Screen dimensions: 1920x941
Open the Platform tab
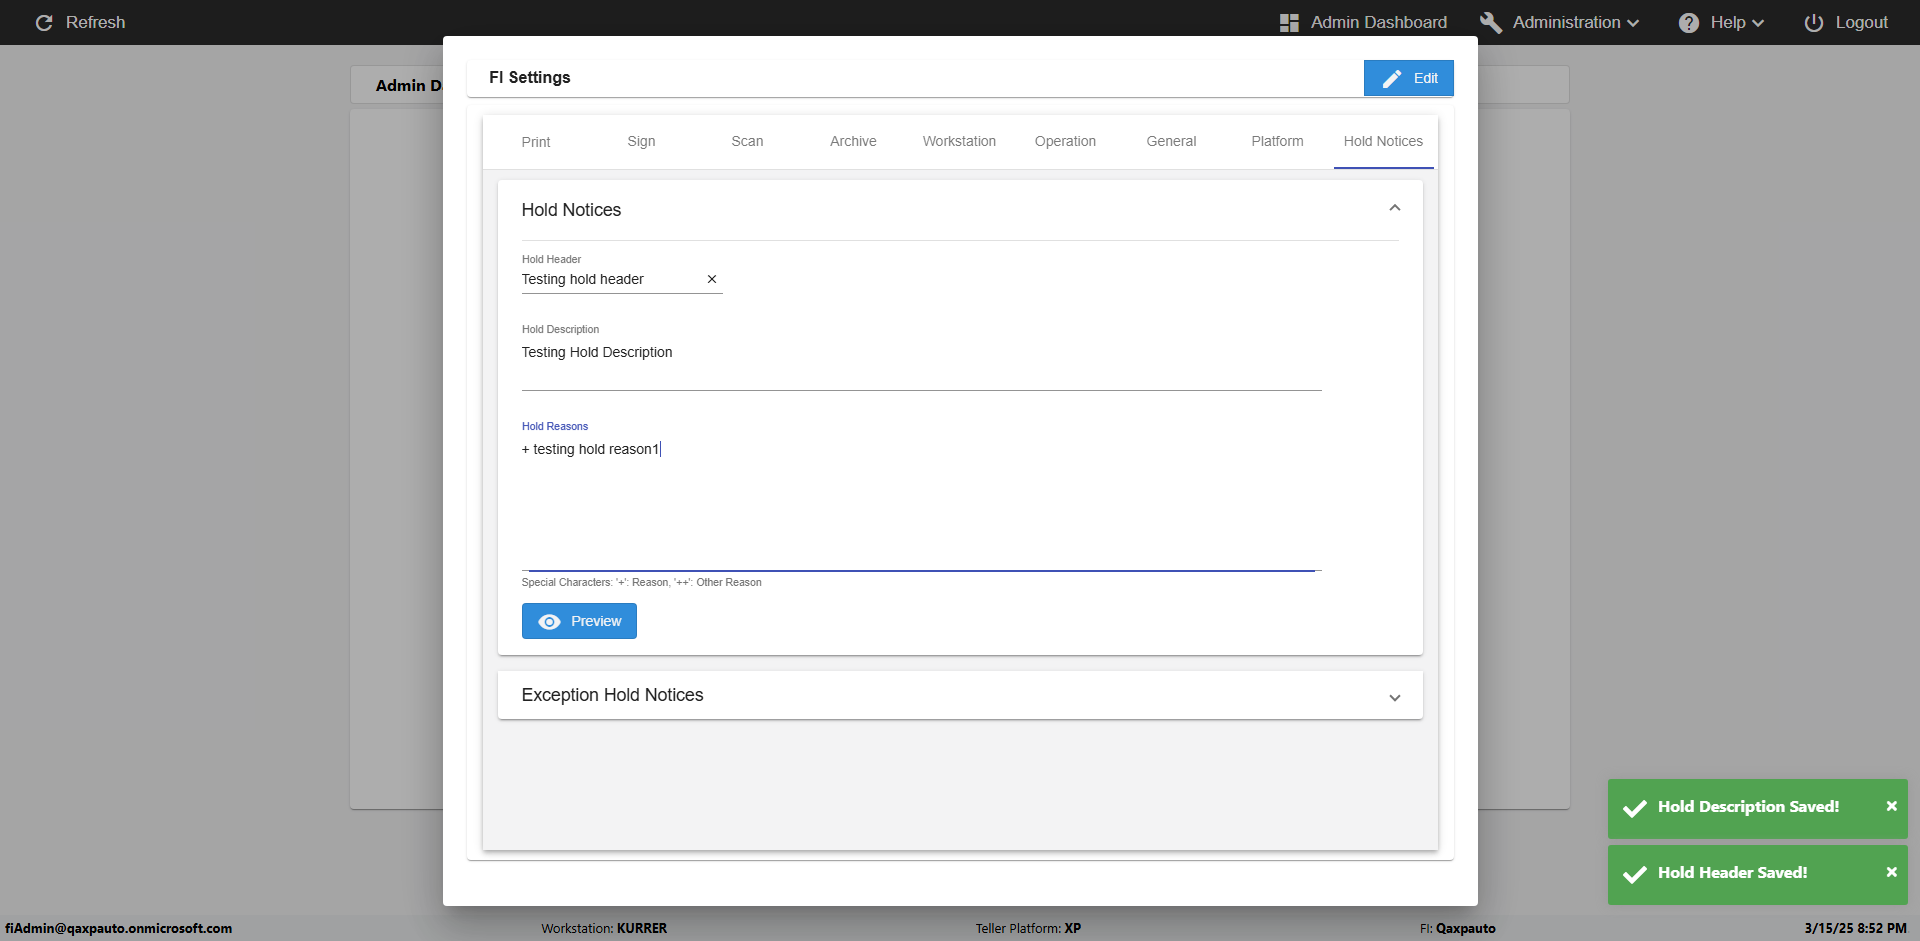1277,142
